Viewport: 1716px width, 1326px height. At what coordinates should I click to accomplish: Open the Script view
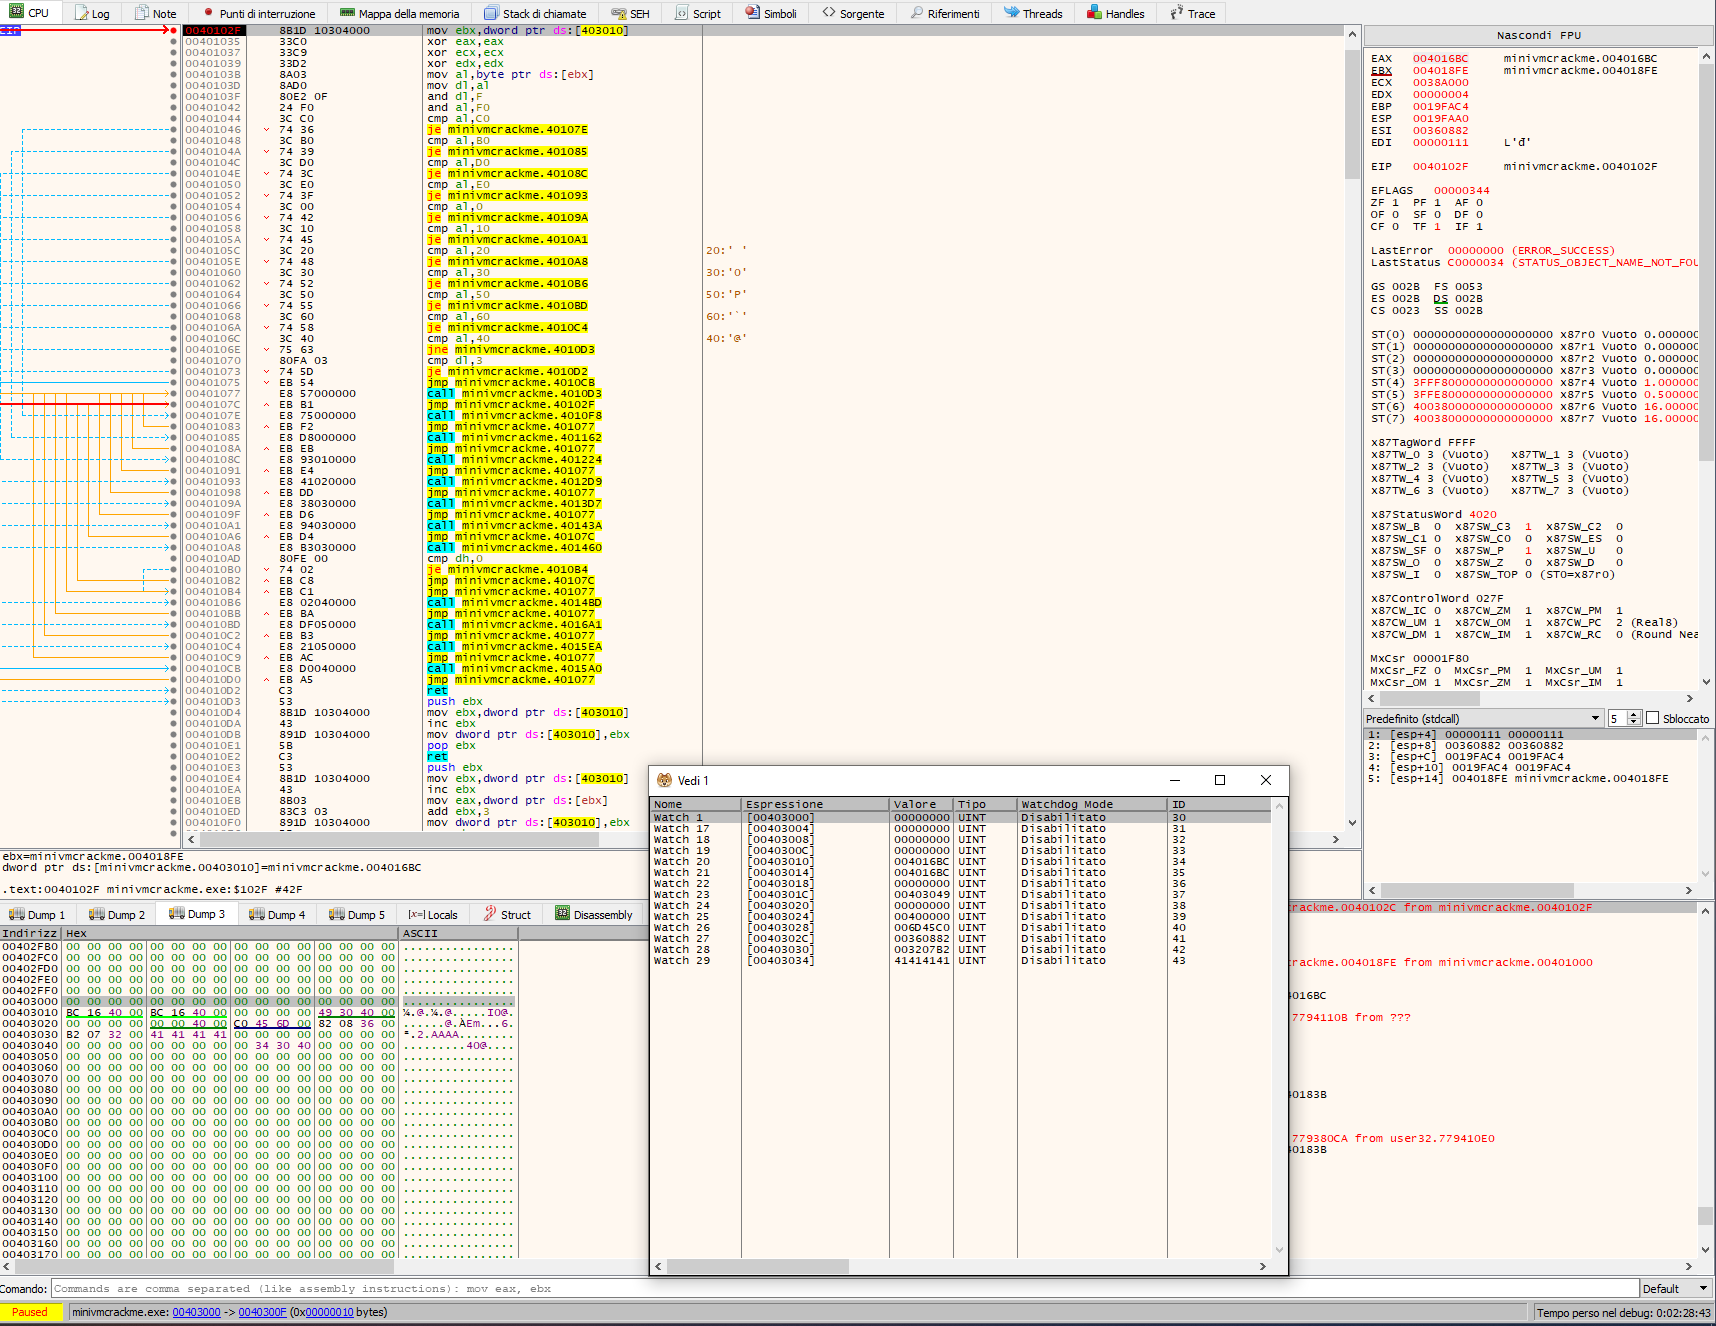(x=697, y=13)
